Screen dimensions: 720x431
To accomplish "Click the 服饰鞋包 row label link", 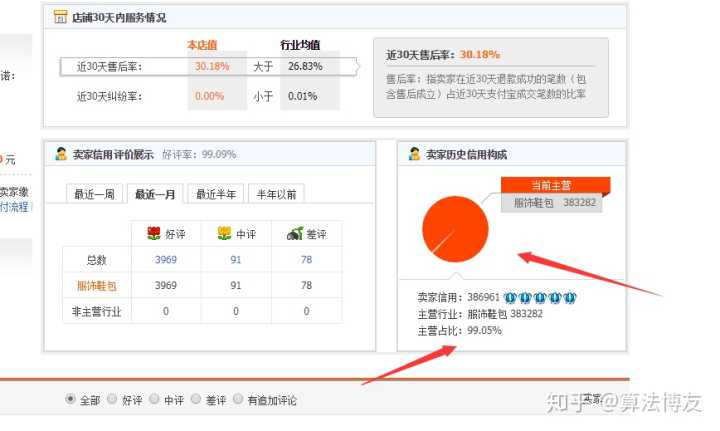I will 96,285.
